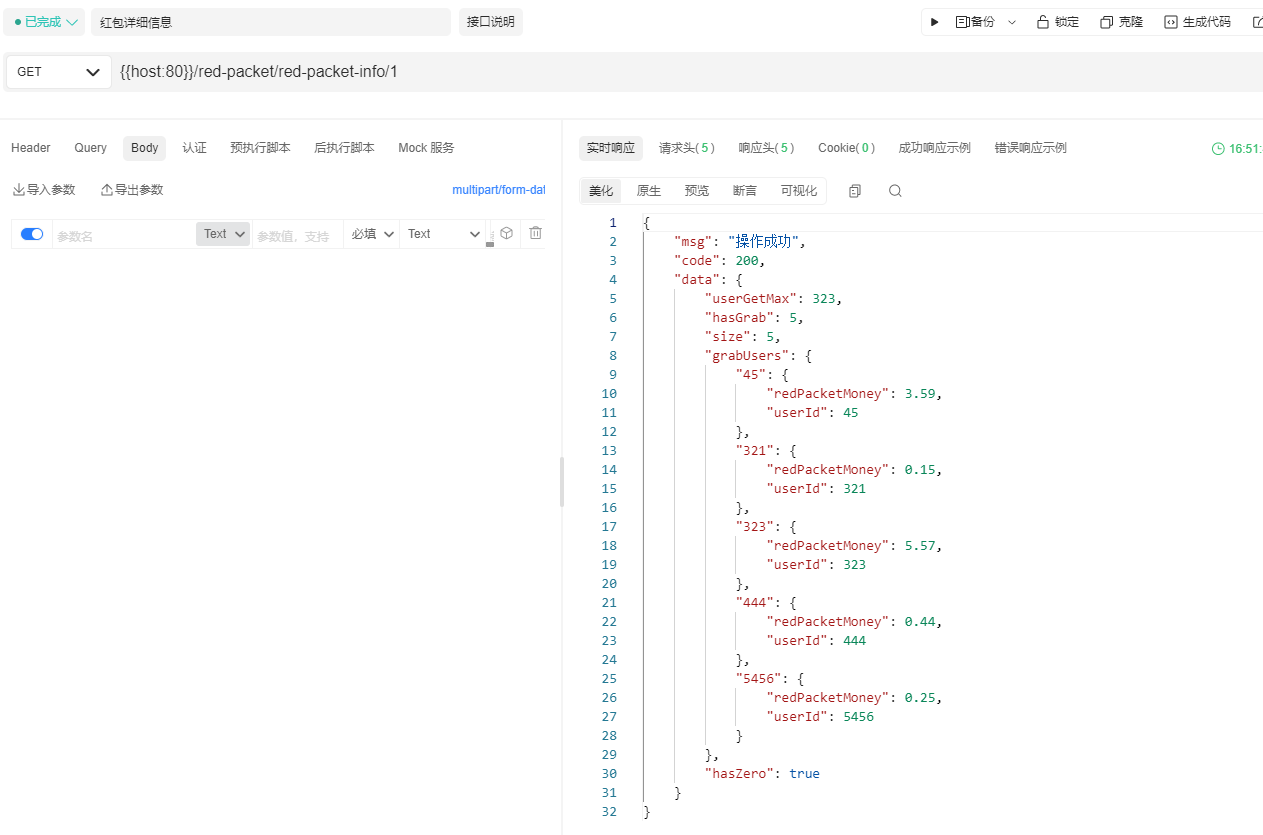Click the clock time icon showing 16:51
This screenshot has width=1263, height=835.
1218,149
